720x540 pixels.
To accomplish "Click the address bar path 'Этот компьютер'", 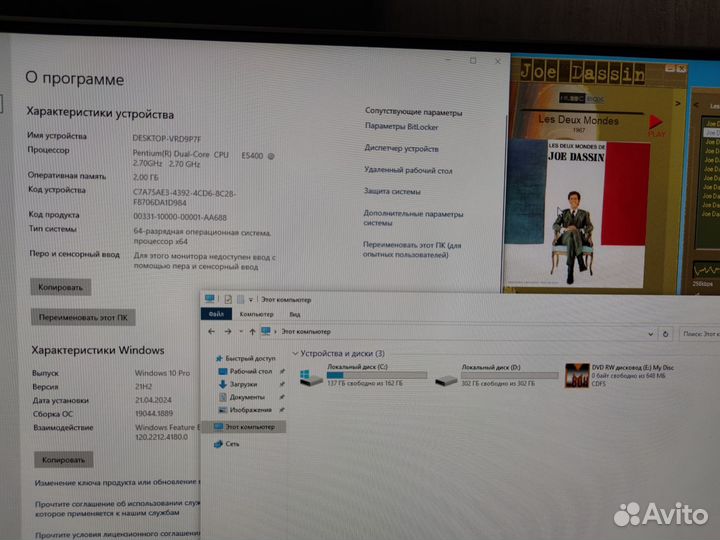I will click(306, 332).
